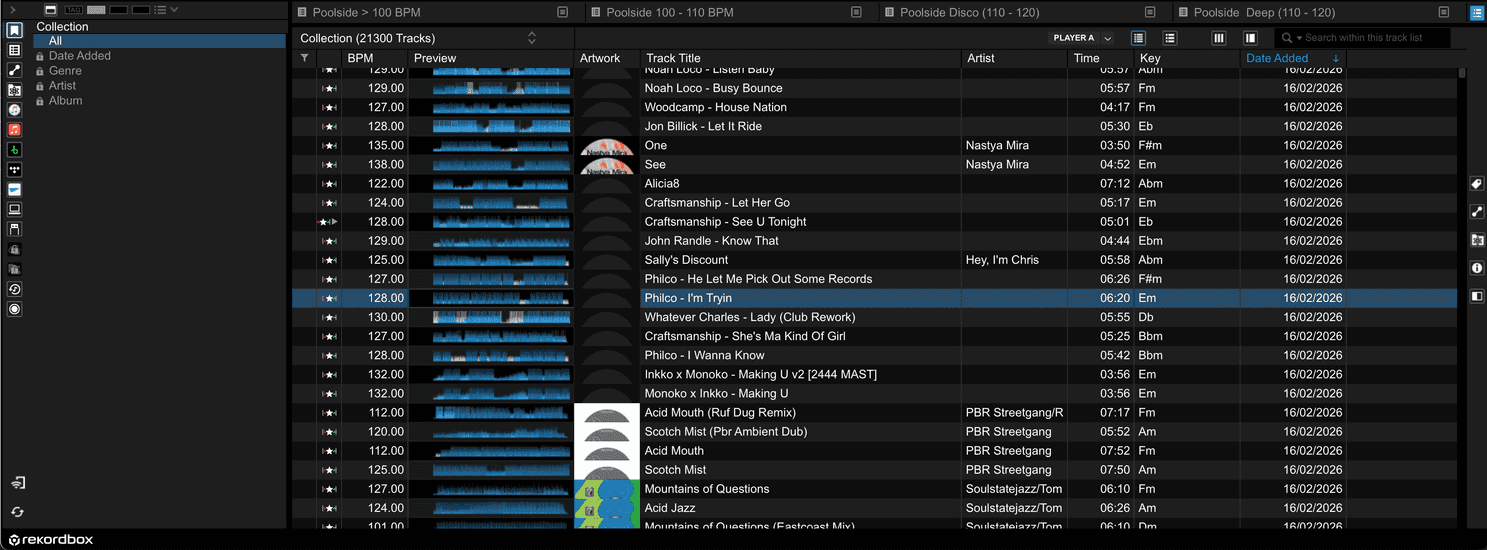This screenshot has width=1487, height=550.
Task: Open the list options dropdown in top toolbar
Action: pyautogui.click(x=174, y=10)
